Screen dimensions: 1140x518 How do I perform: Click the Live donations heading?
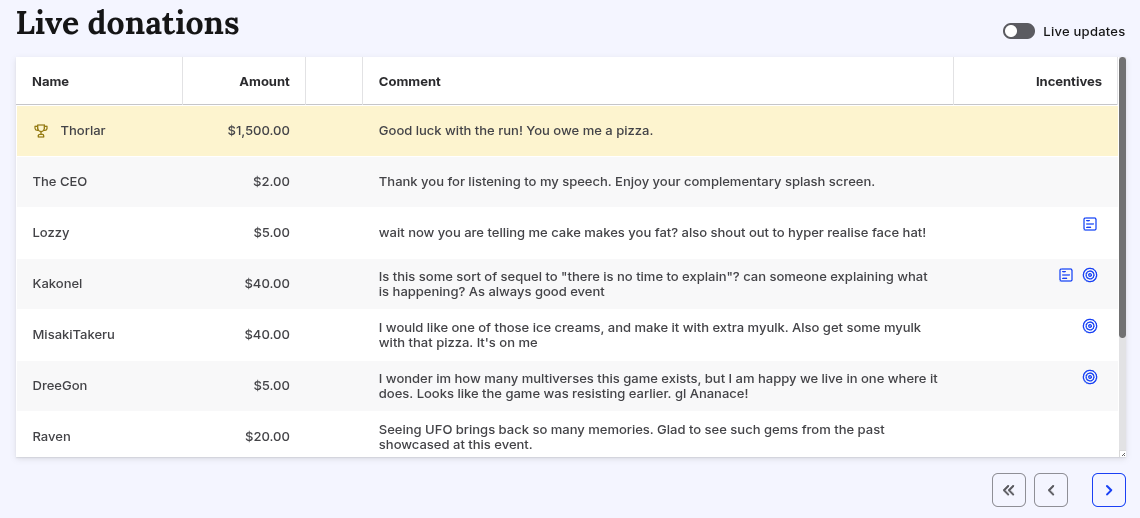pos(128,23)
